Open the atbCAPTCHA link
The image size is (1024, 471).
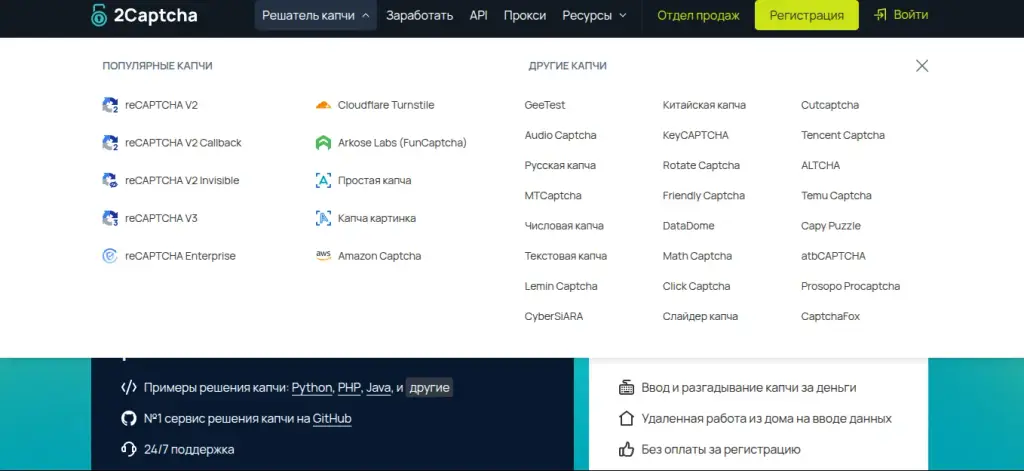[x=833, y=256]
